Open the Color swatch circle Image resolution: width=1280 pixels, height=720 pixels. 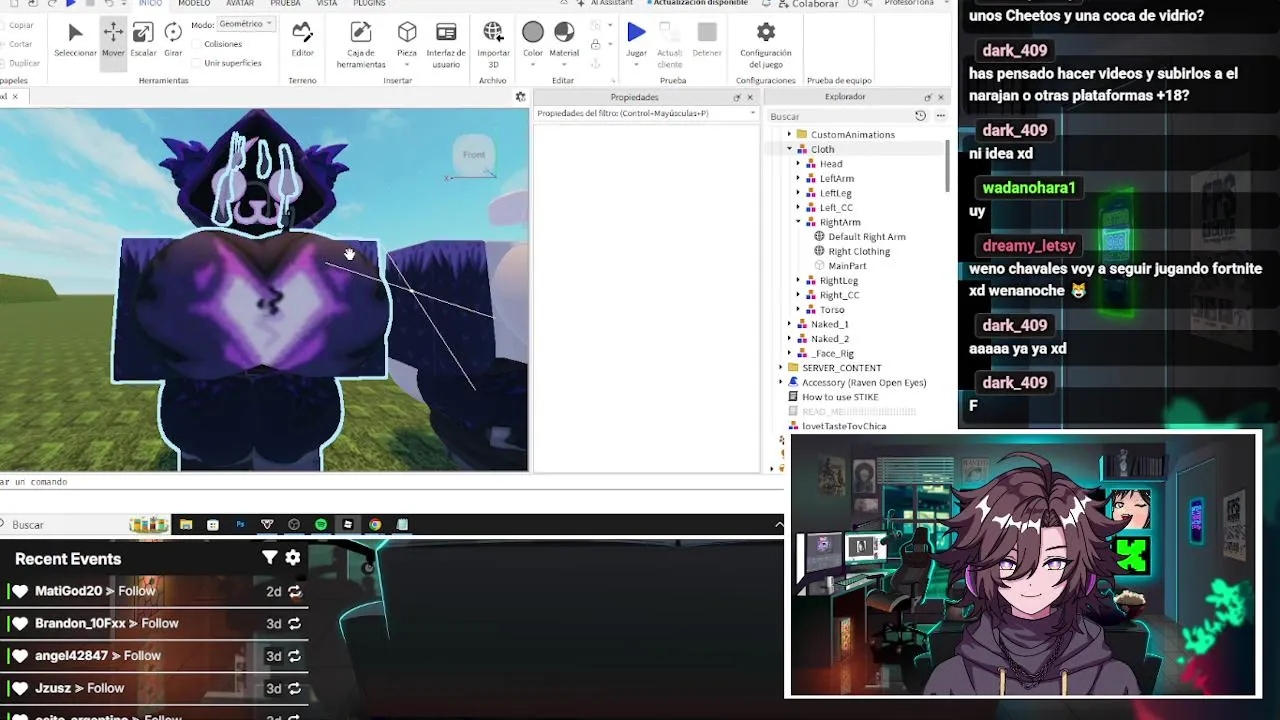[533, 33]
